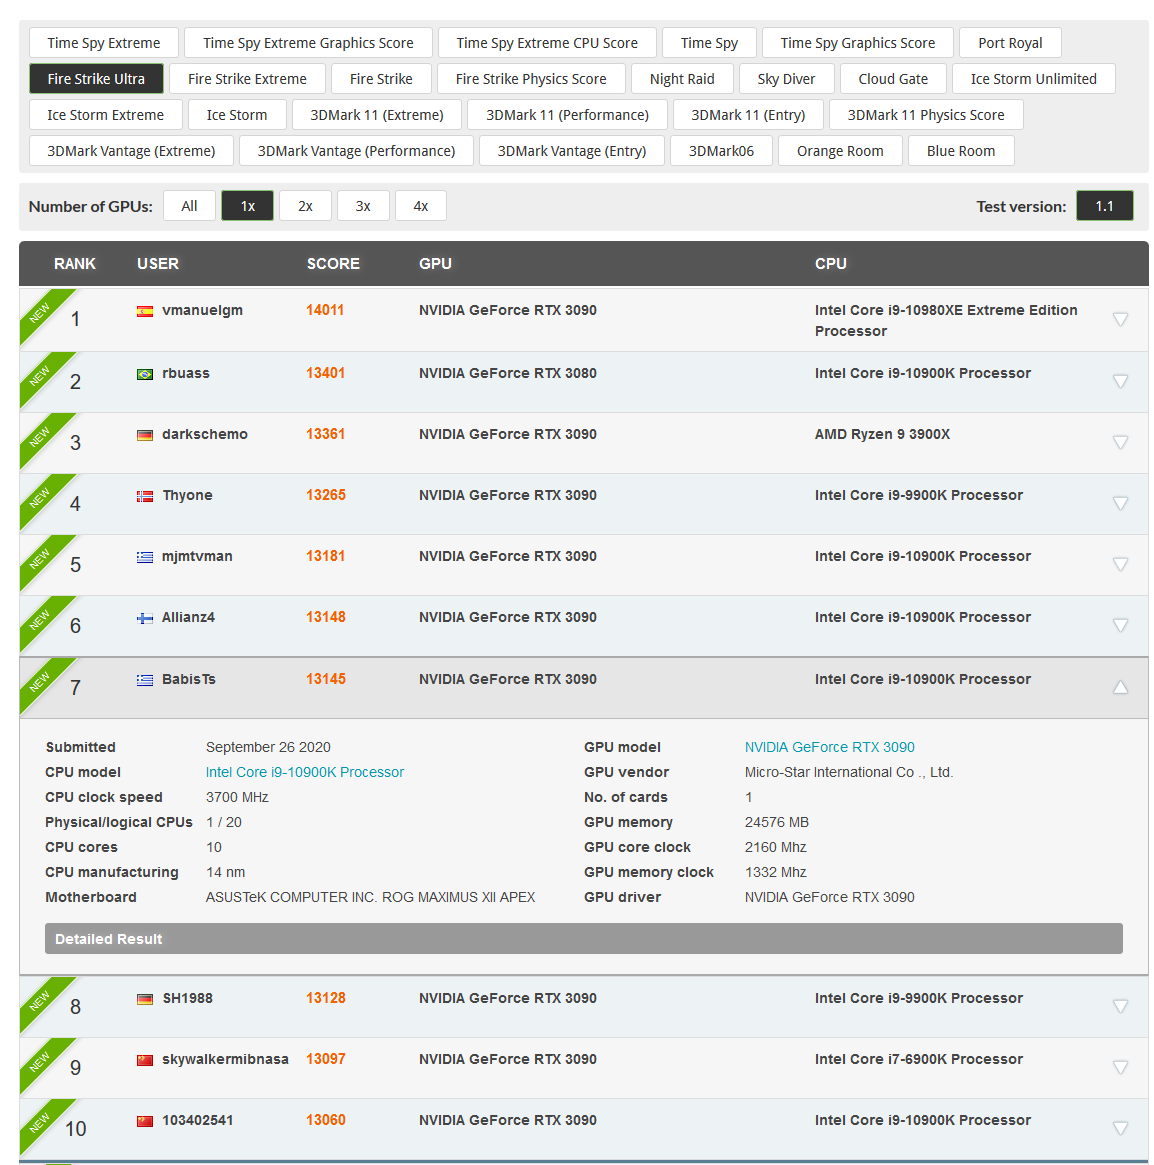The height and width of the screenshot is (1165, 1154).
Task: Click Greece flag icon beside mjmtvman
Action: [x=145, y=557]
